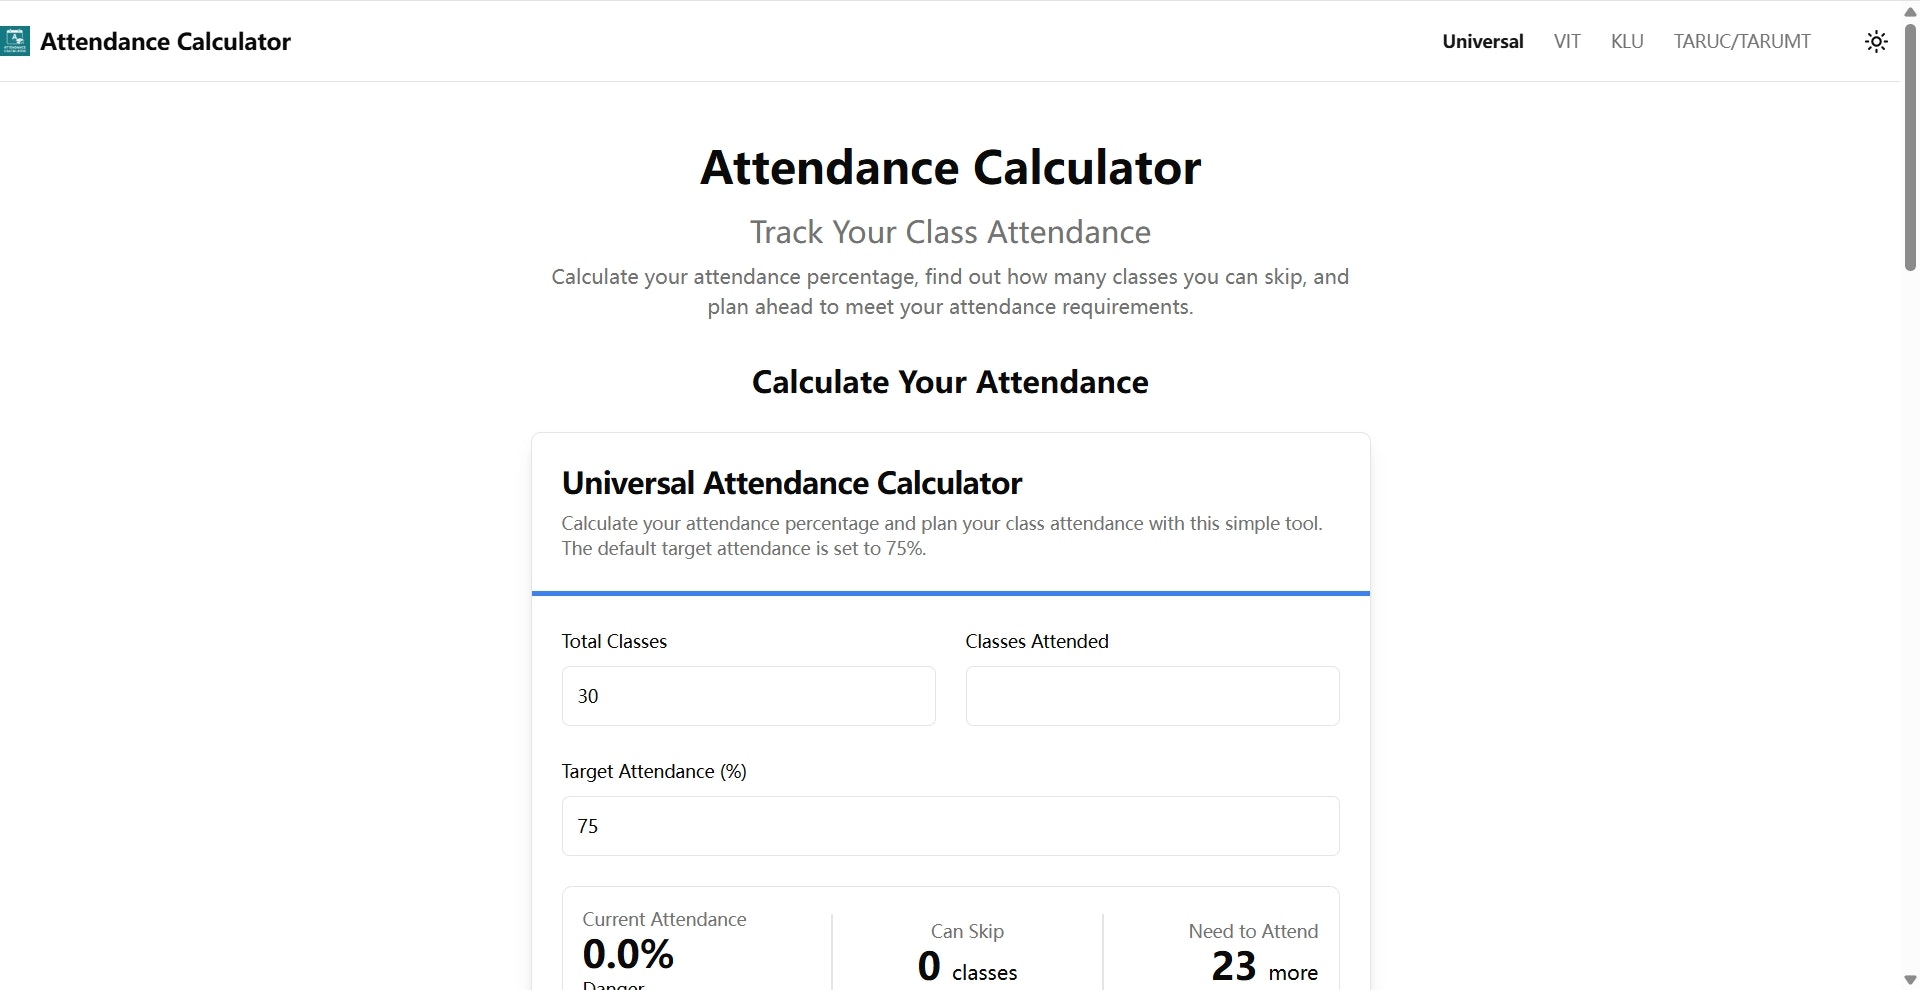Select the Universal Attendance Calculator card title
The image size is (1920, 990).
(791, 483)
